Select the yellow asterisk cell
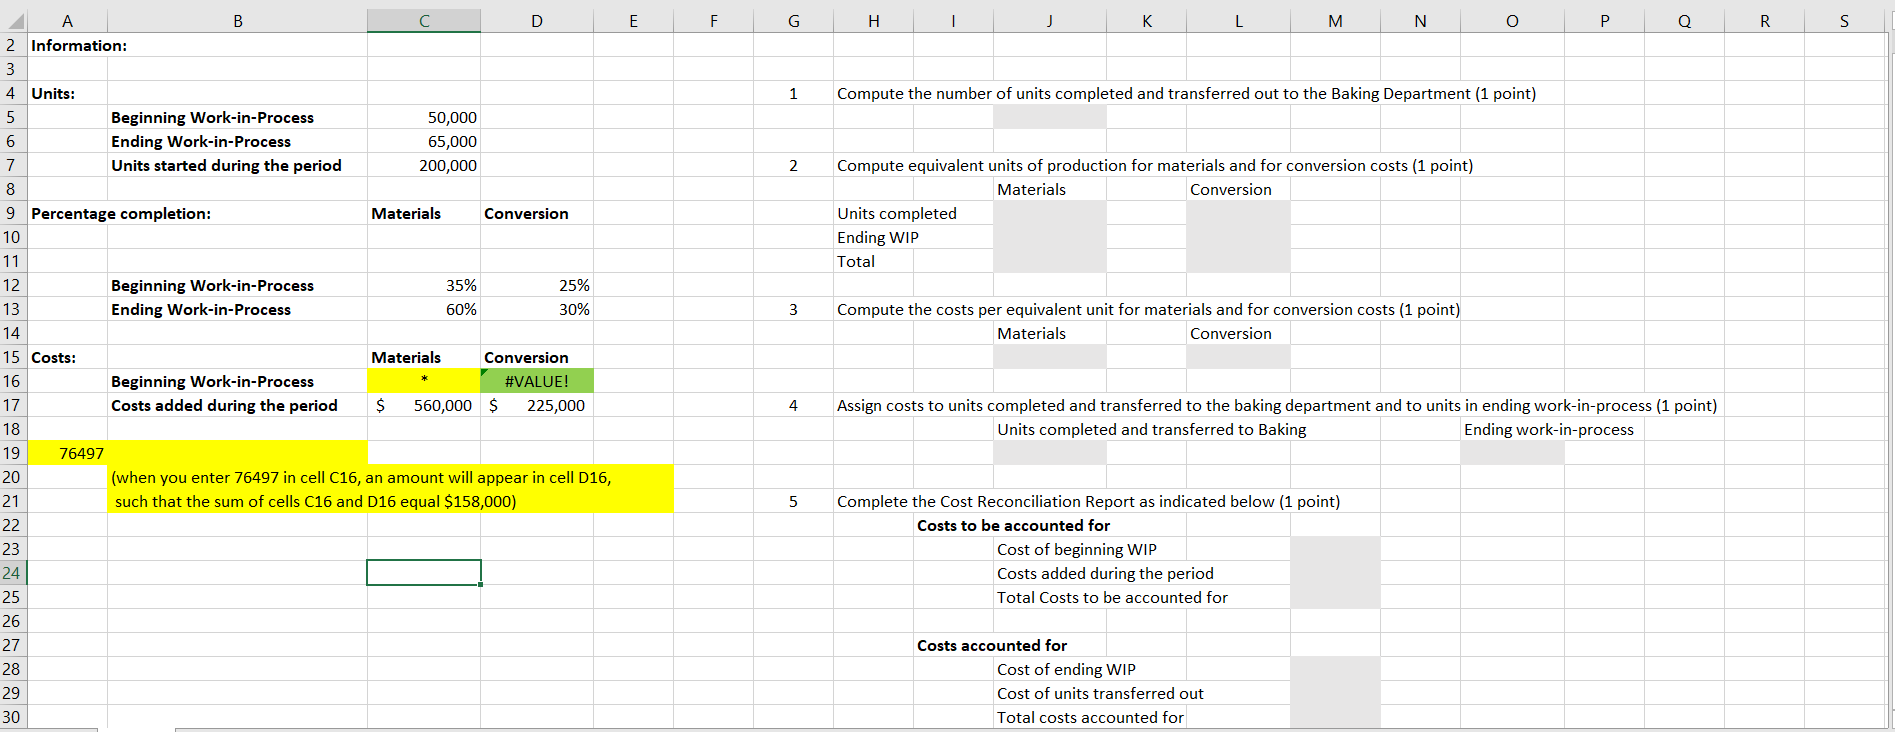 point(424,381)
